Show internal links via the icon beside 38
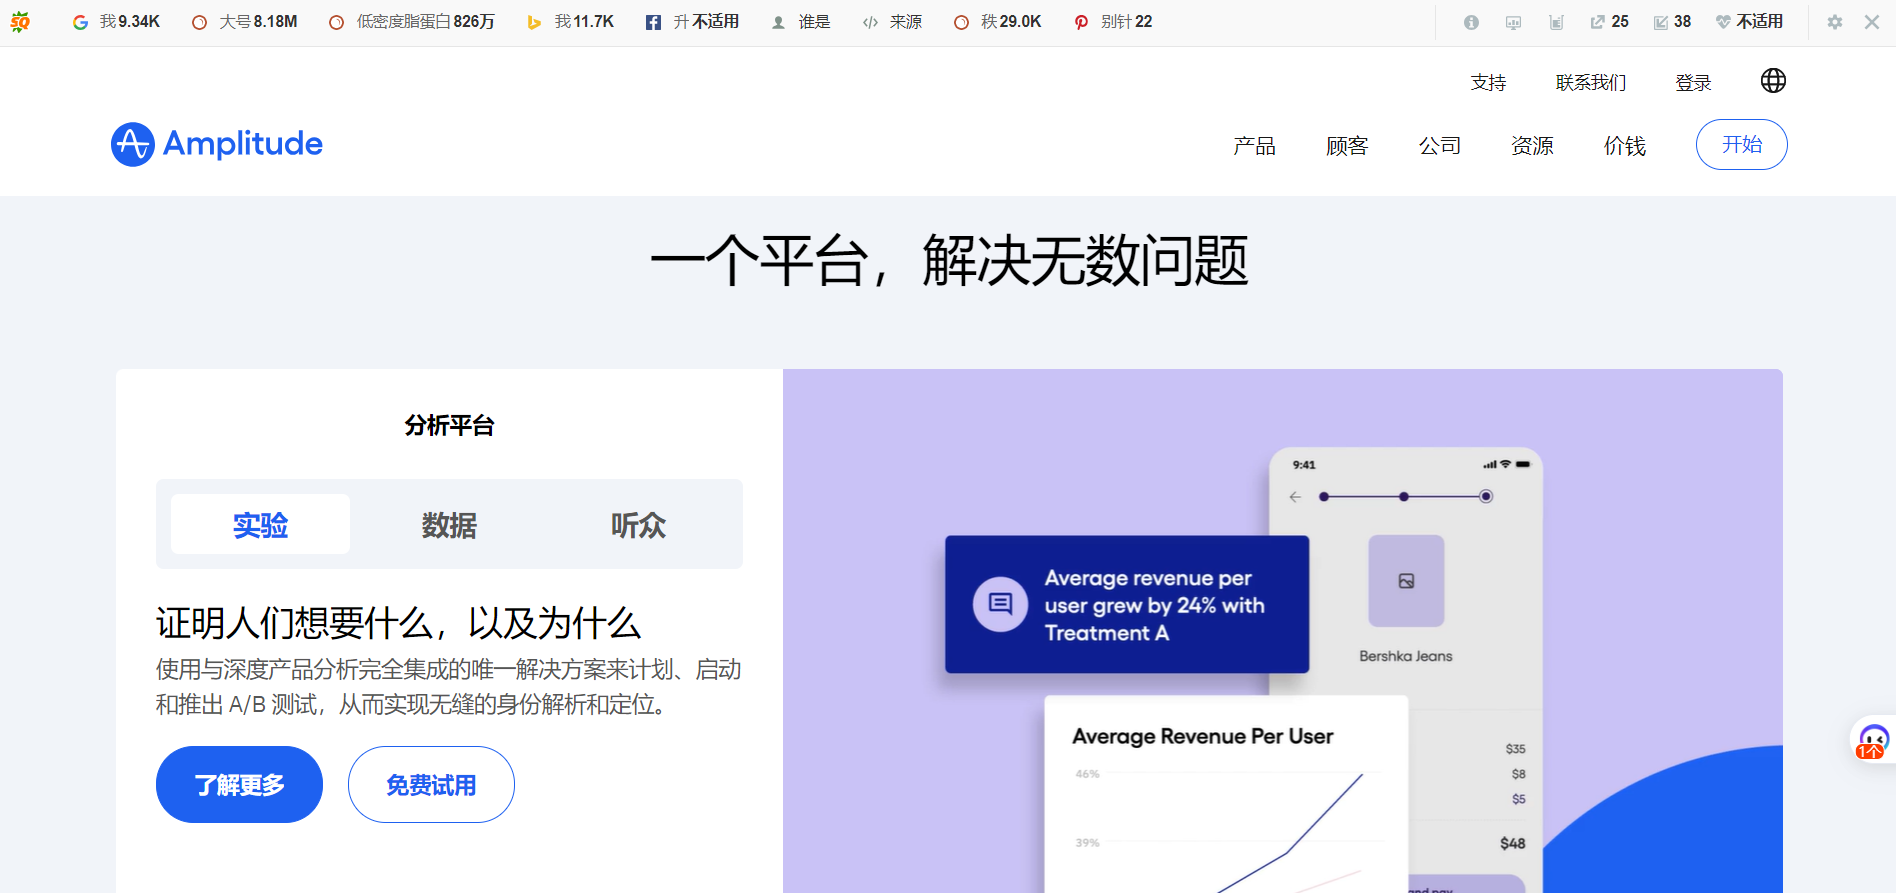Screen dimensions: 1896x893 pos(1661,22)
